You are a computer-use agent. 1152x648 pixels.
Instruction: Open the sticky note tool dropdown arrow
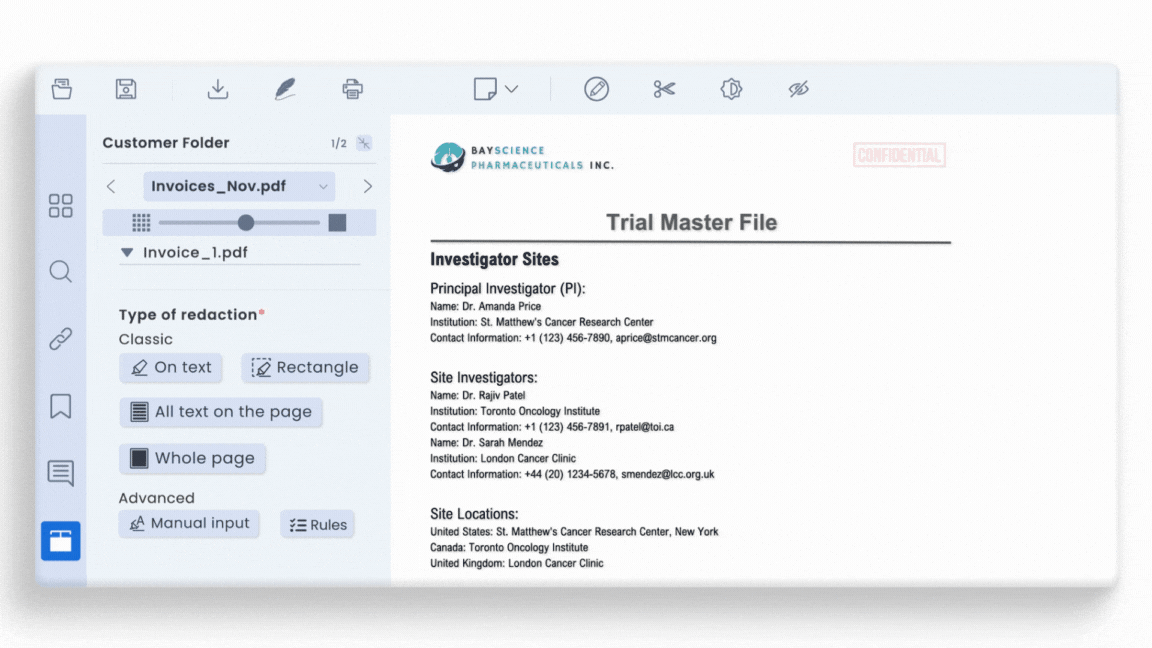tap(512, 89)
